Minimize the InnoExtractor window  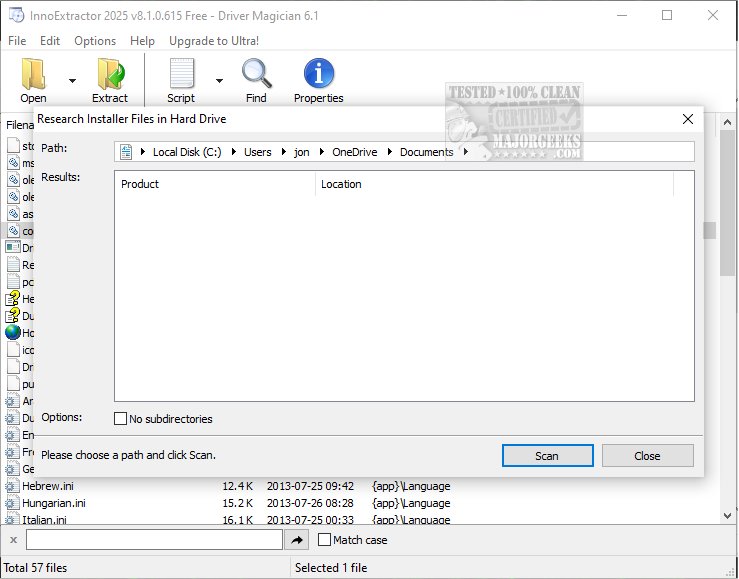tap(622, 16)
